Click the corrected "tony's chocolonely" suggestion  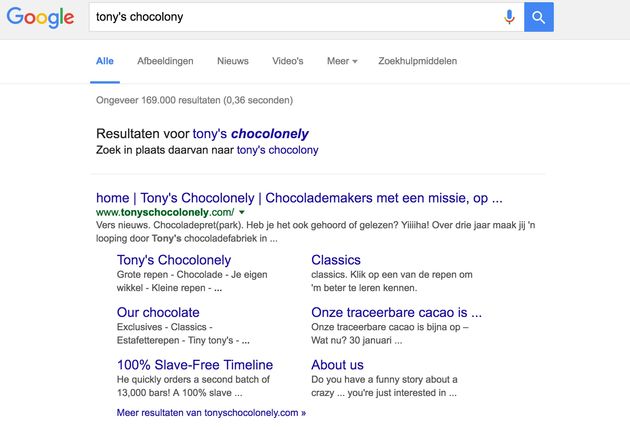coord(250,133)
